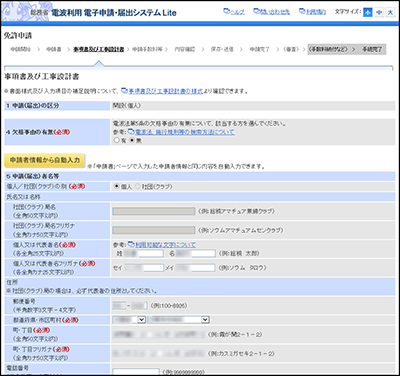Click the example text (例:100-8926)
The image size is (400, 376).
pos(169,305)
